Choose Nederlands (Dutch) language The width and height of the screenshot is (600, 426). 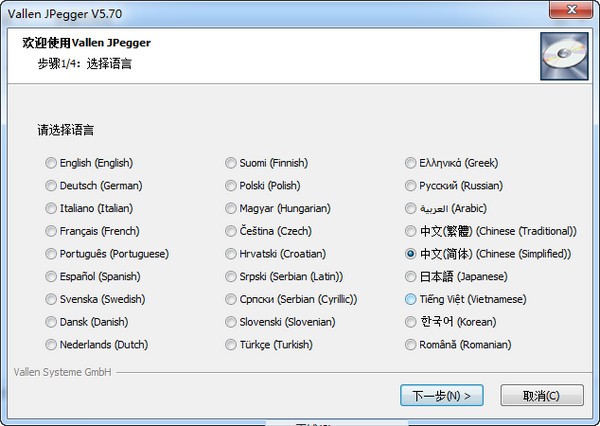point(52,345)
